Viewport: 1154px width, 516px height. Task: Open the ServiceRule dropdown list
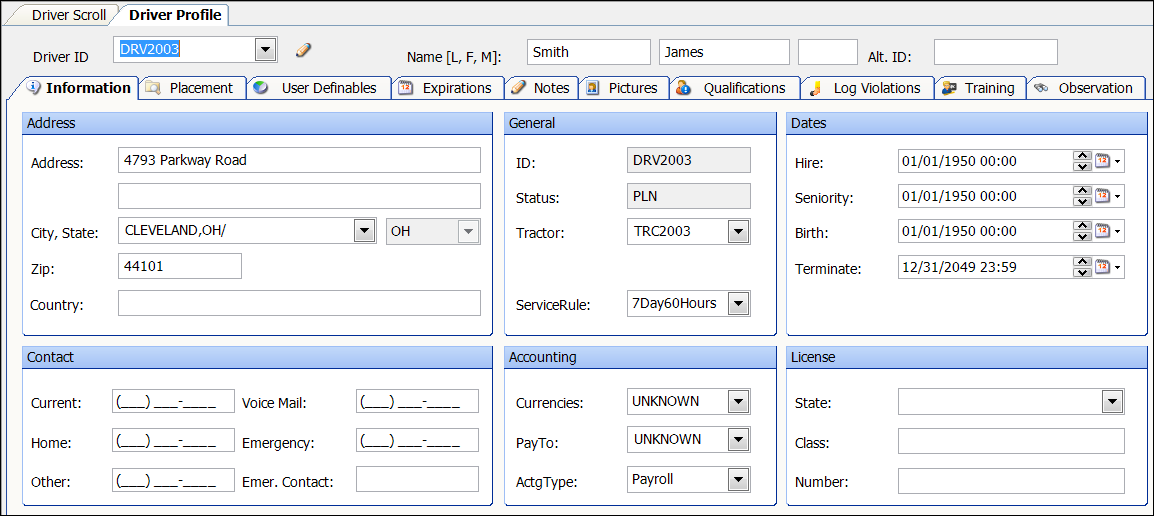[738, 304]
